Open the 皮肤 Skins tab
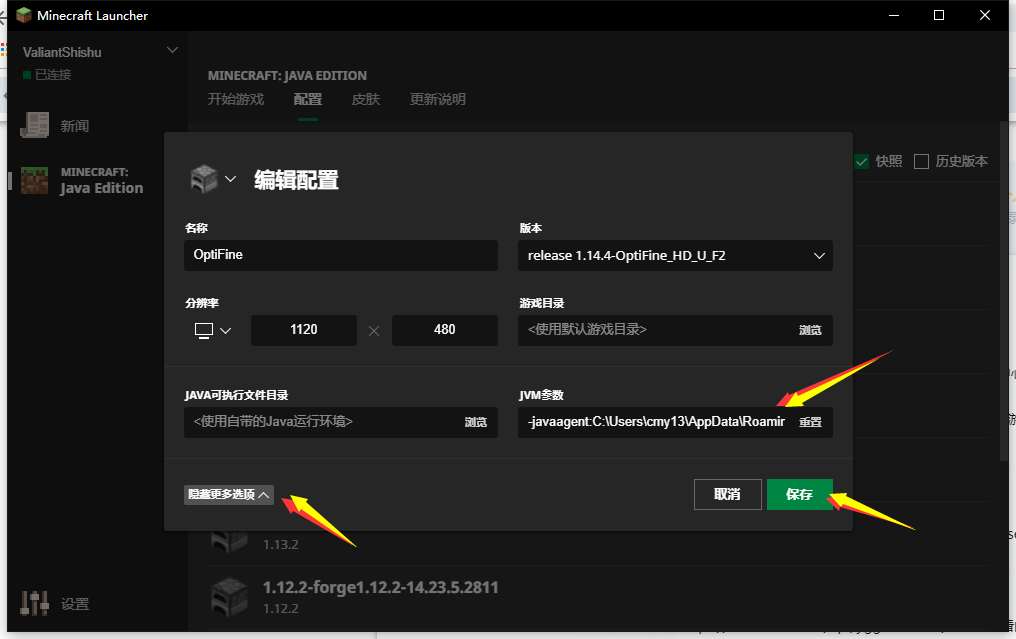 (366, 99)
